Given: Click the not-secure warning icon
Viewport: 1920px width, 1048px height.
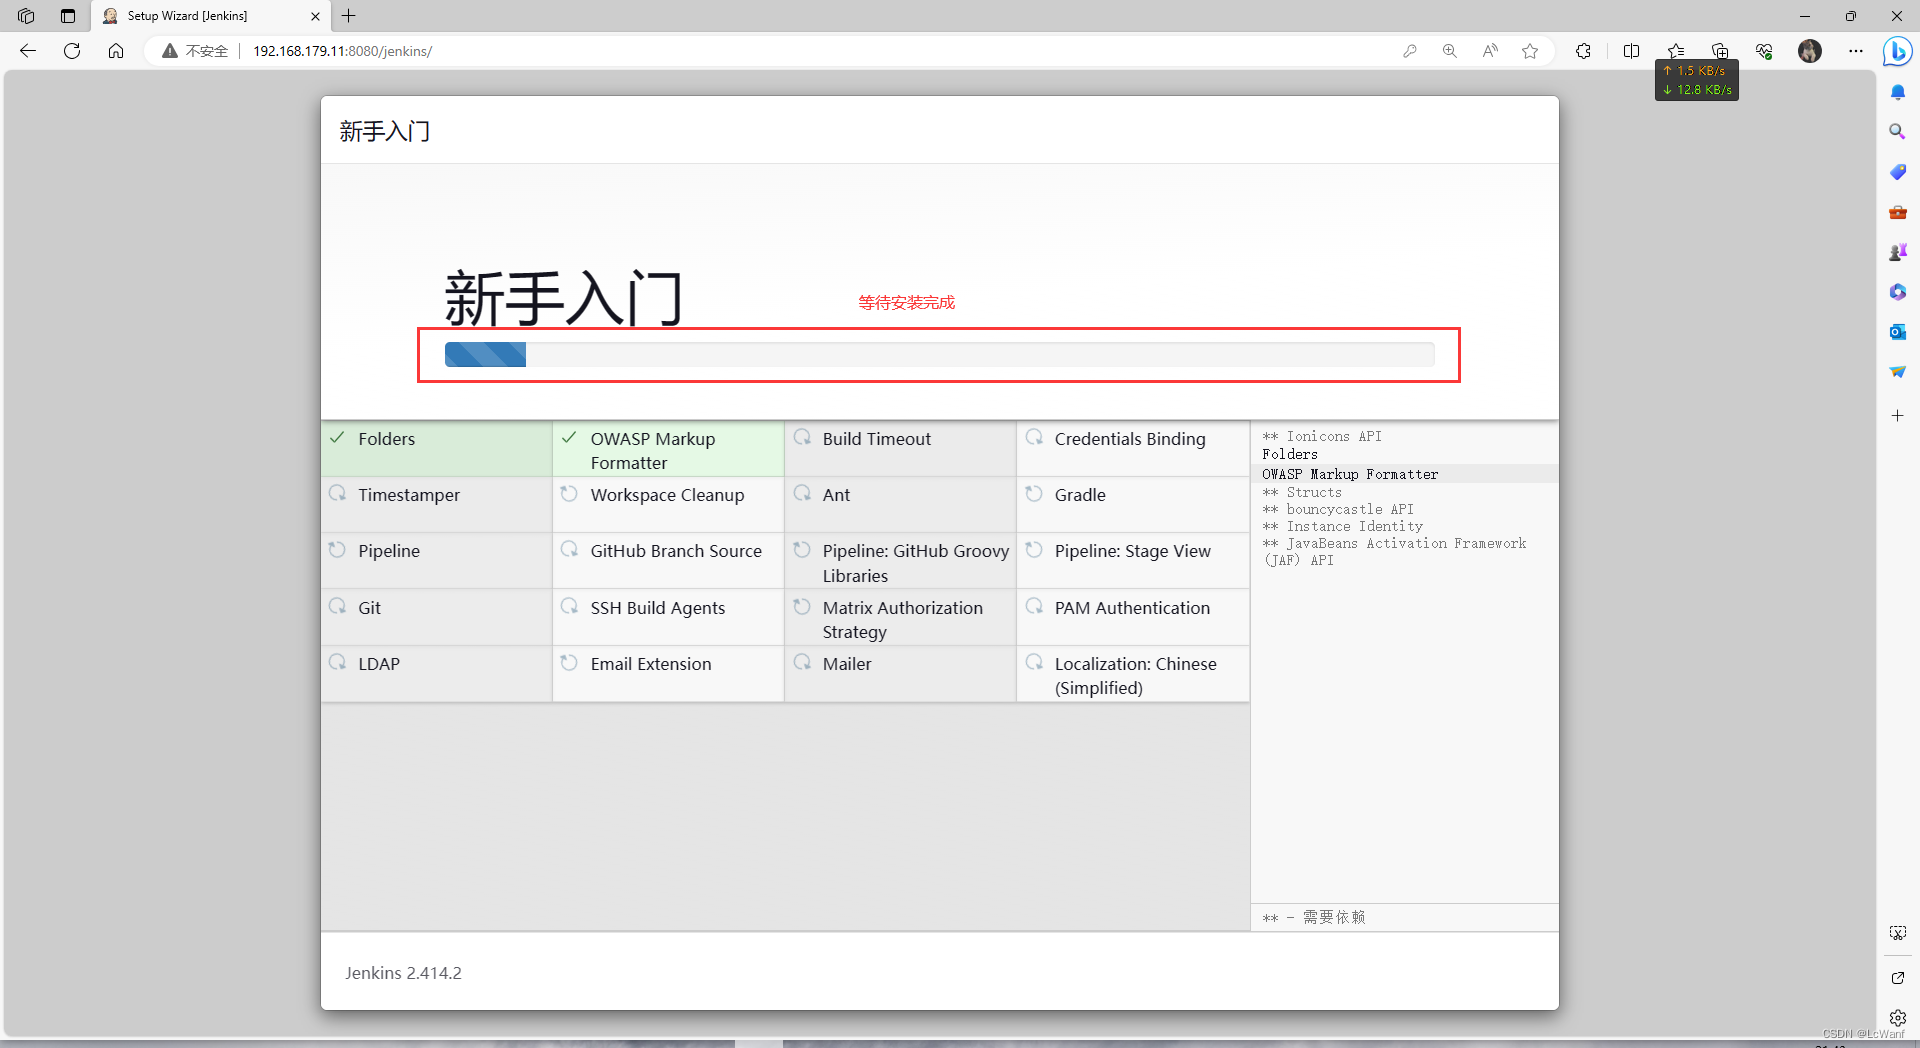Looking at the screenshot, I should [170, 51].
